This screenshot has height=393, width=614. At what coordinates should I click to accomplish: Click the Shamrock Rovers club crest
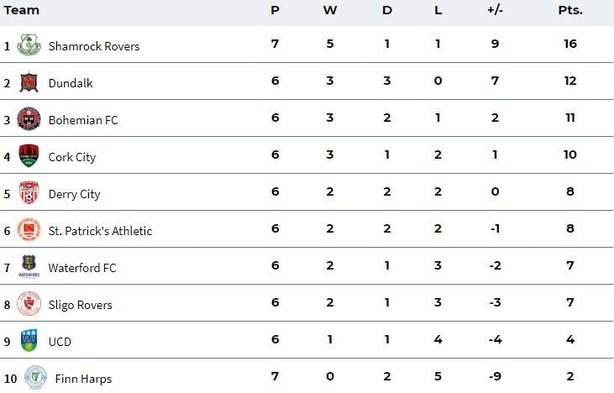(29, 45)
